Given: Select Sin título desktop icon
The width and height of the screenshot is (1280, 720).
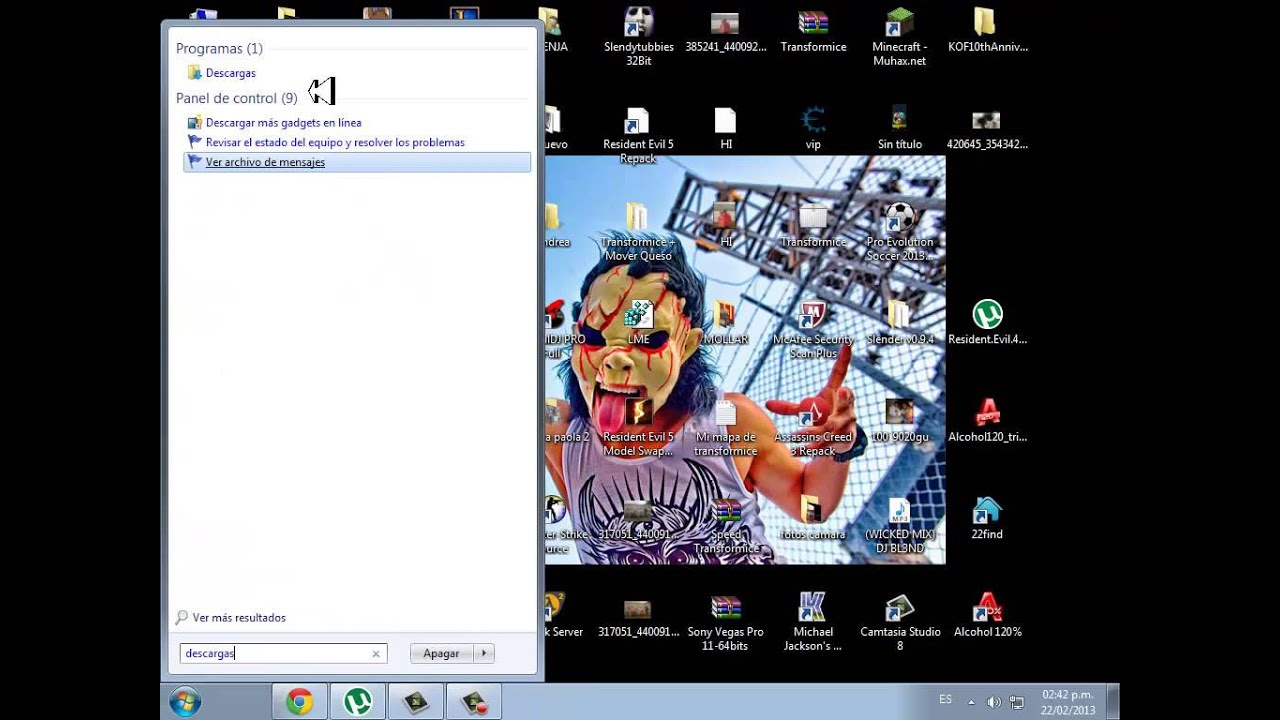Looking at the screenshot, I should (x=900, y=128).
